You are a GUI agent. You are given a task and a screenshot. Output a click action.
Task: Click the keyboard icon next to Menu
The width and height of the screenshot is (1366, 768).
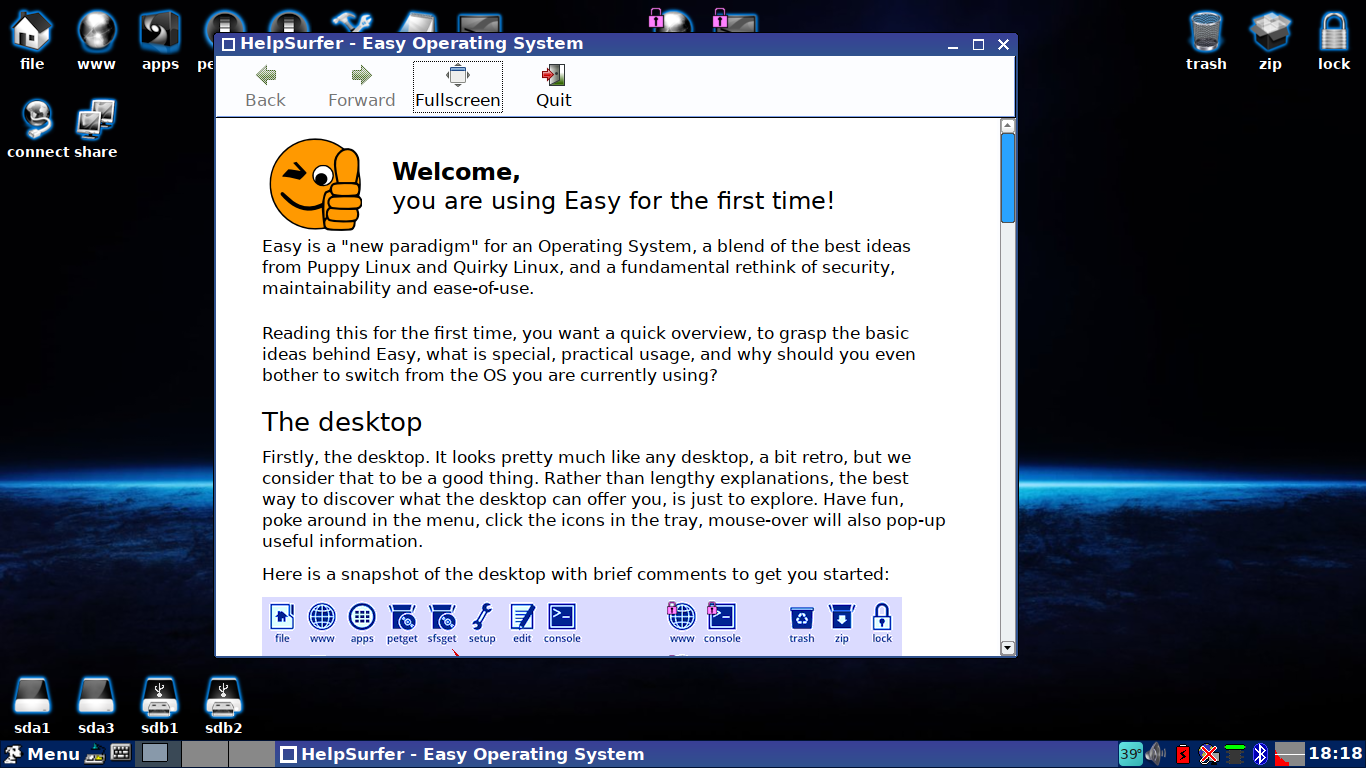pos(121,754)
